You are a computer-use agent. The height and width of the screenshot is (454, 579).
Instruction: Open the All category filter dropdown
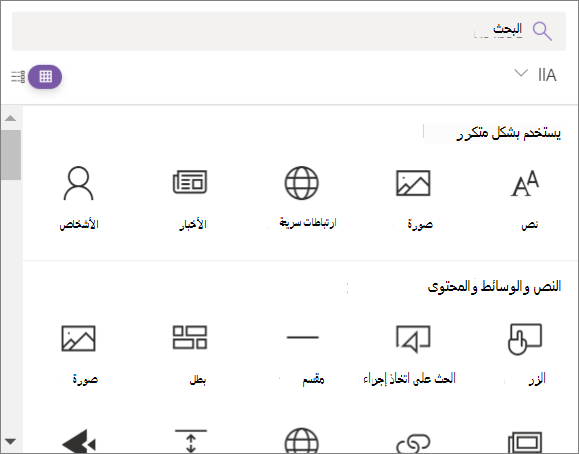pyautogui.click(x=535, y=74)
